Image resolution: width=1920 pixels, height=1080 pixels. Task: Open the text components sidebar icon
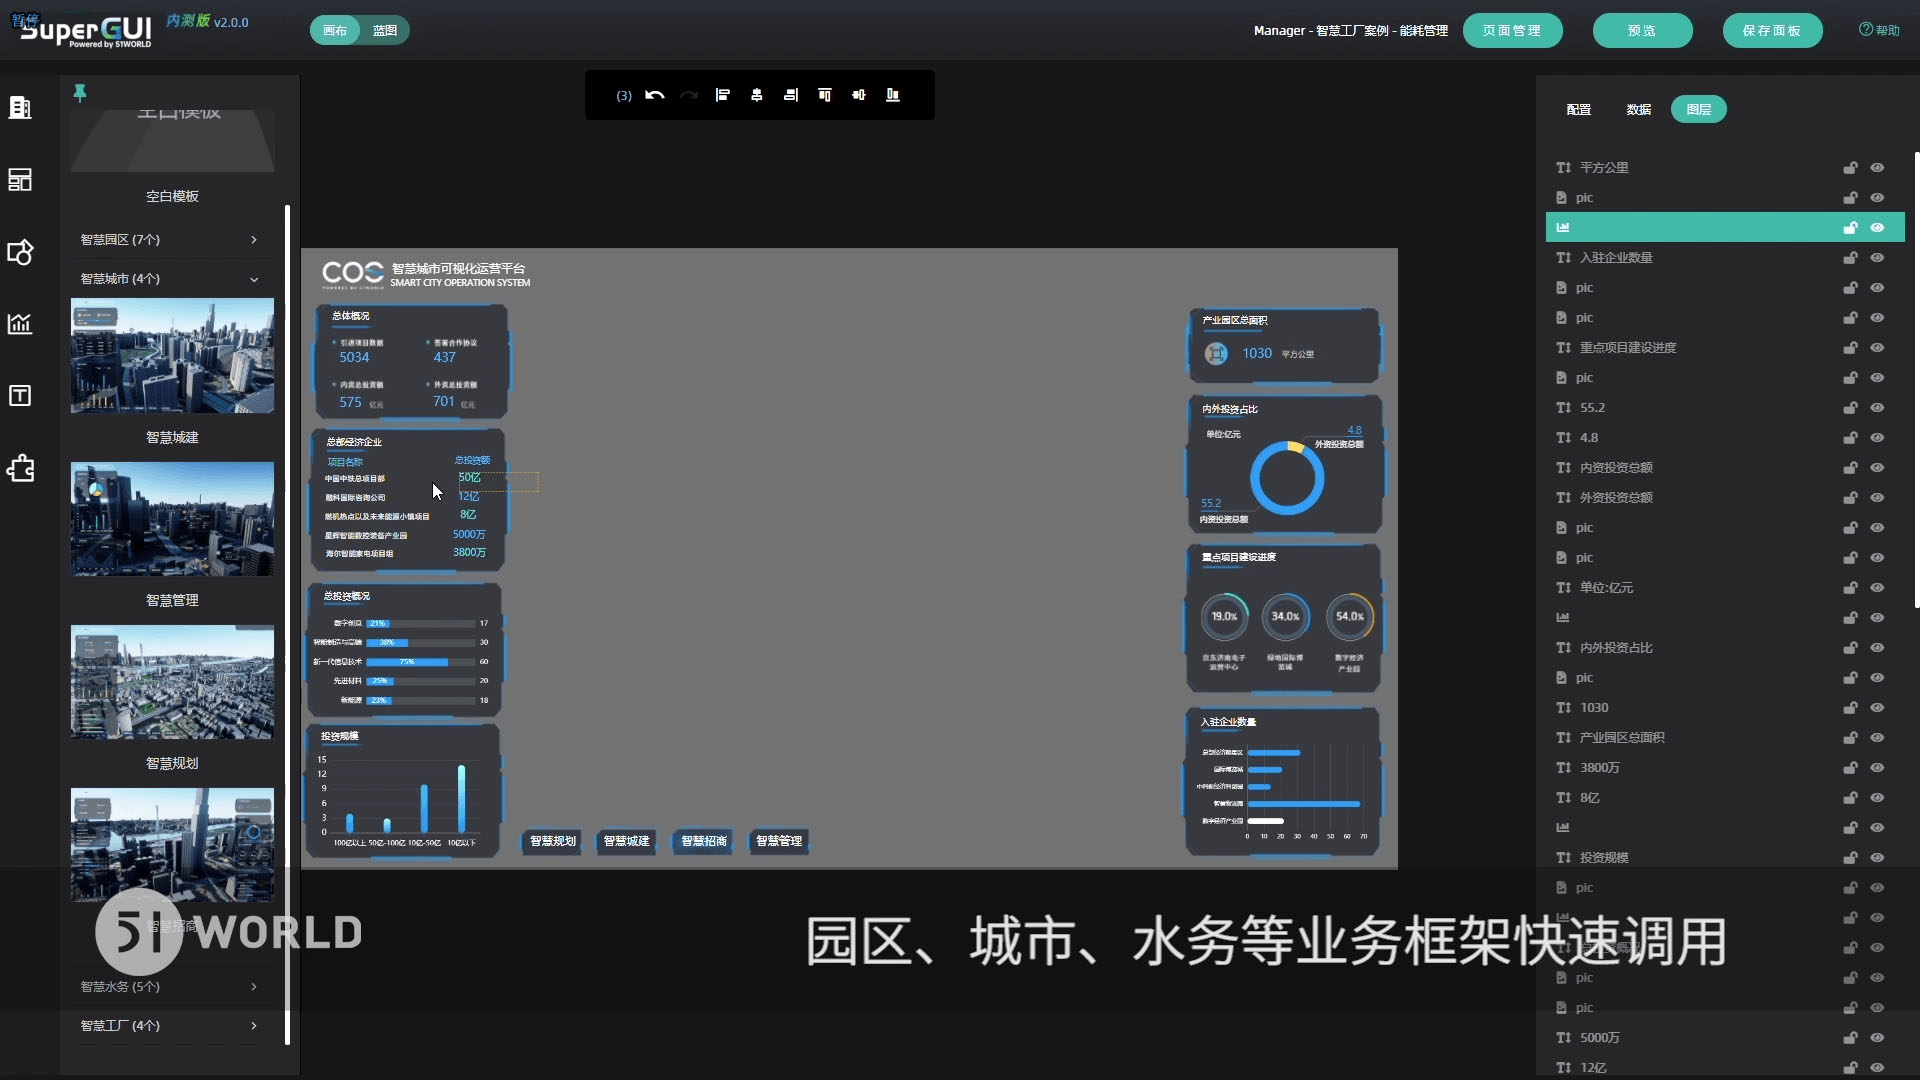pyautogui.click(x=20, y=396)
